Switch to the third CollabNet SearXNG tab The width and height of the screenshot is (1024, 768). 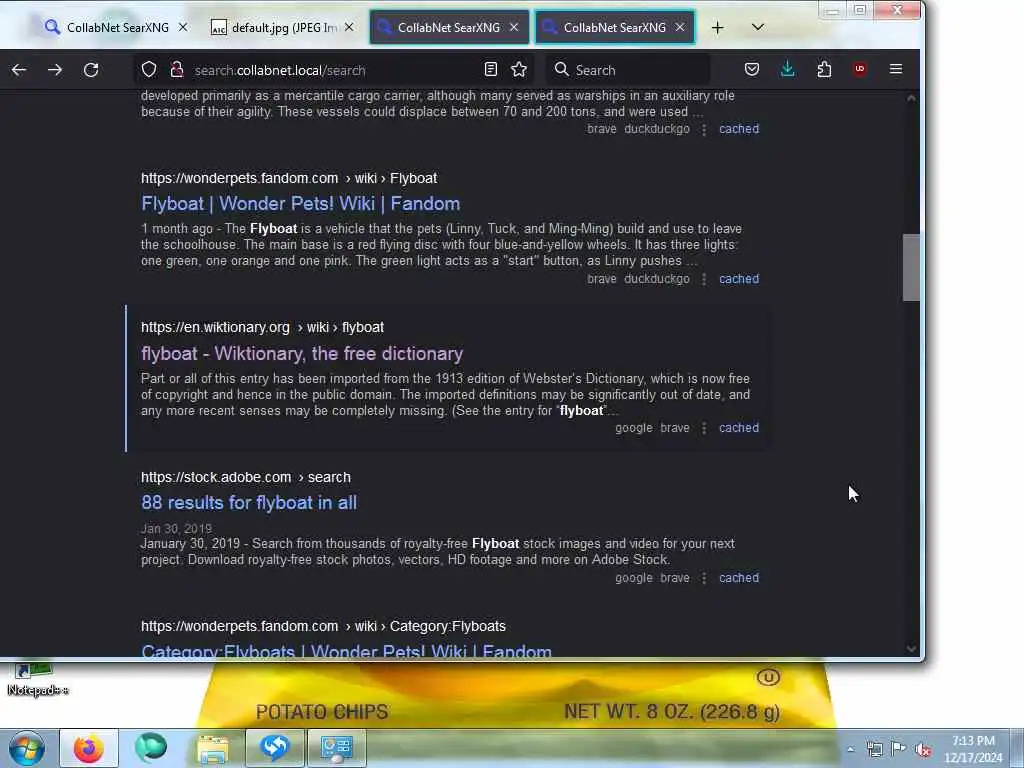[449, 27]
